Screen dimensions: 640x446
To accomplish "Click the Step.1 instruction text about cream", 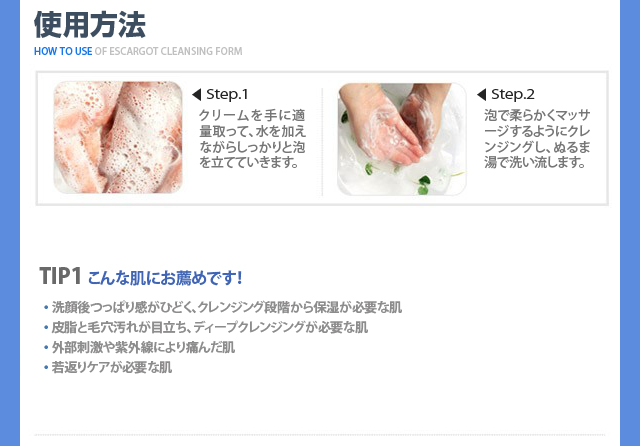I will [x=252, y=139].
